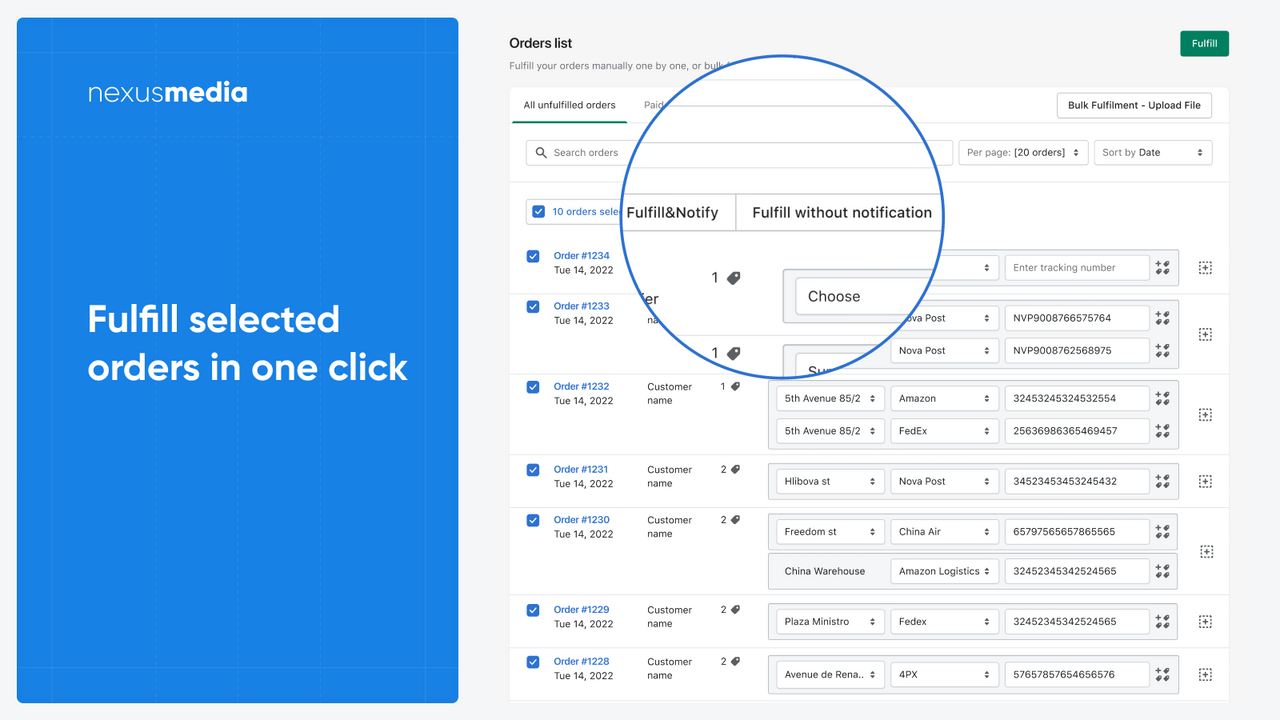Click the tag icon next to 57657857654656576

pos(1162,674)
